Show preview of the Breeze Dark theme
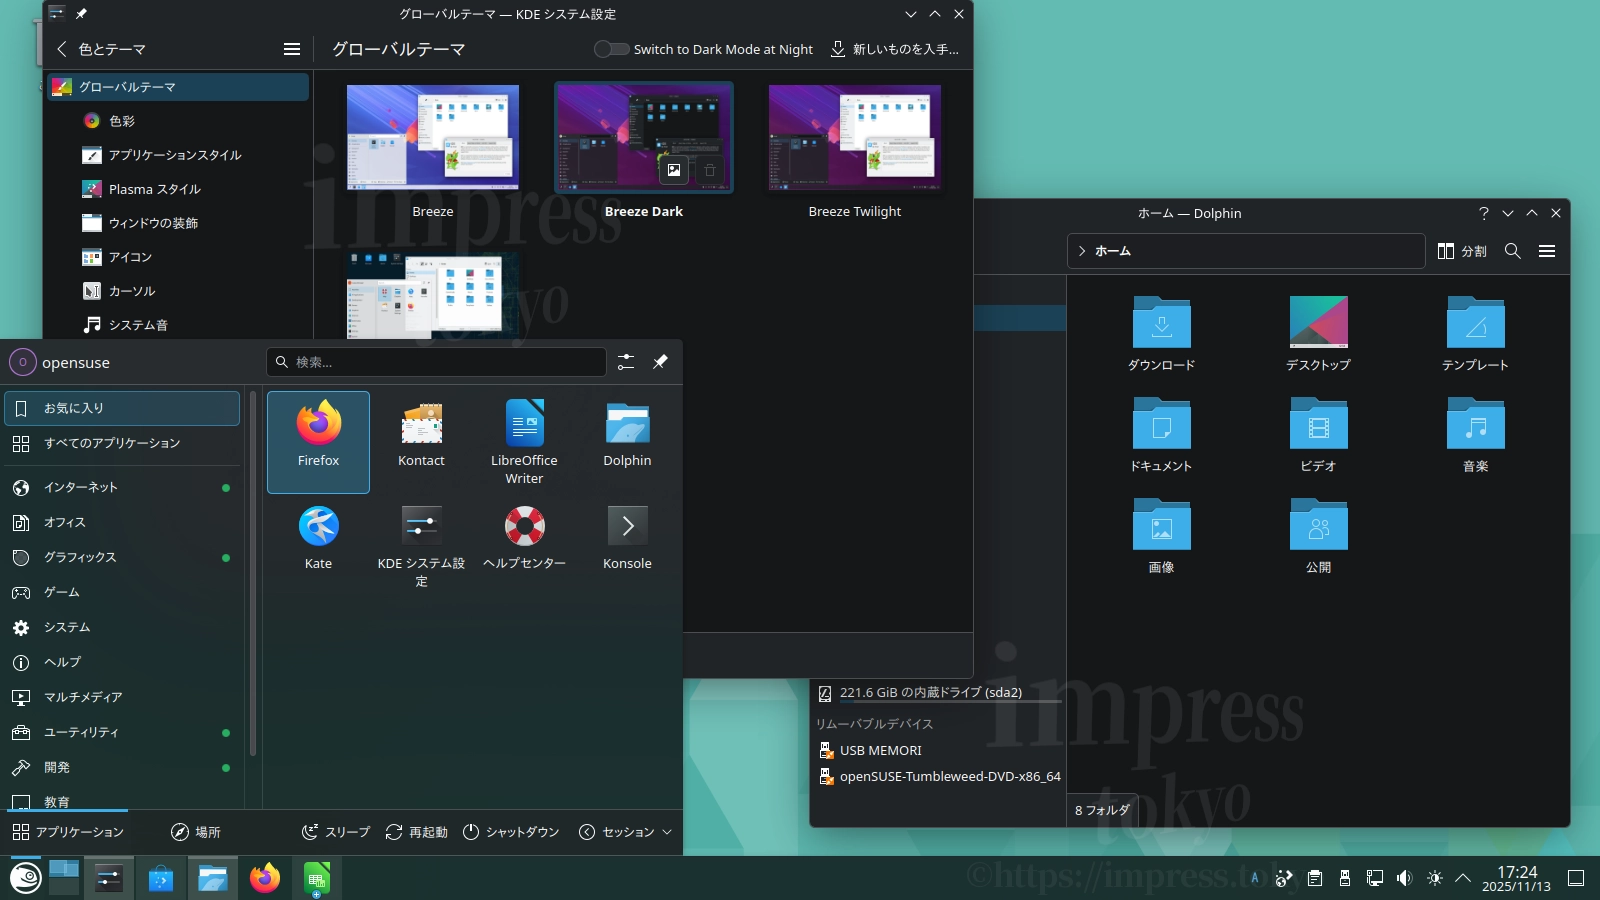 (x=674, y=170)
